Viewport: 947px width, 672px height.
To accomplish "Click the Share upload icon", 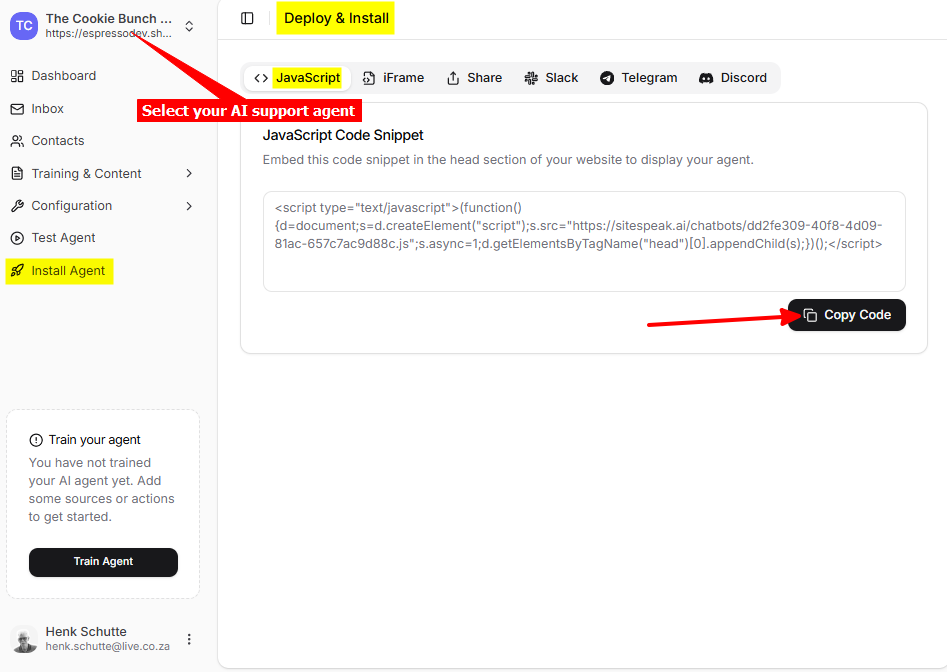I will pos(453,78).
